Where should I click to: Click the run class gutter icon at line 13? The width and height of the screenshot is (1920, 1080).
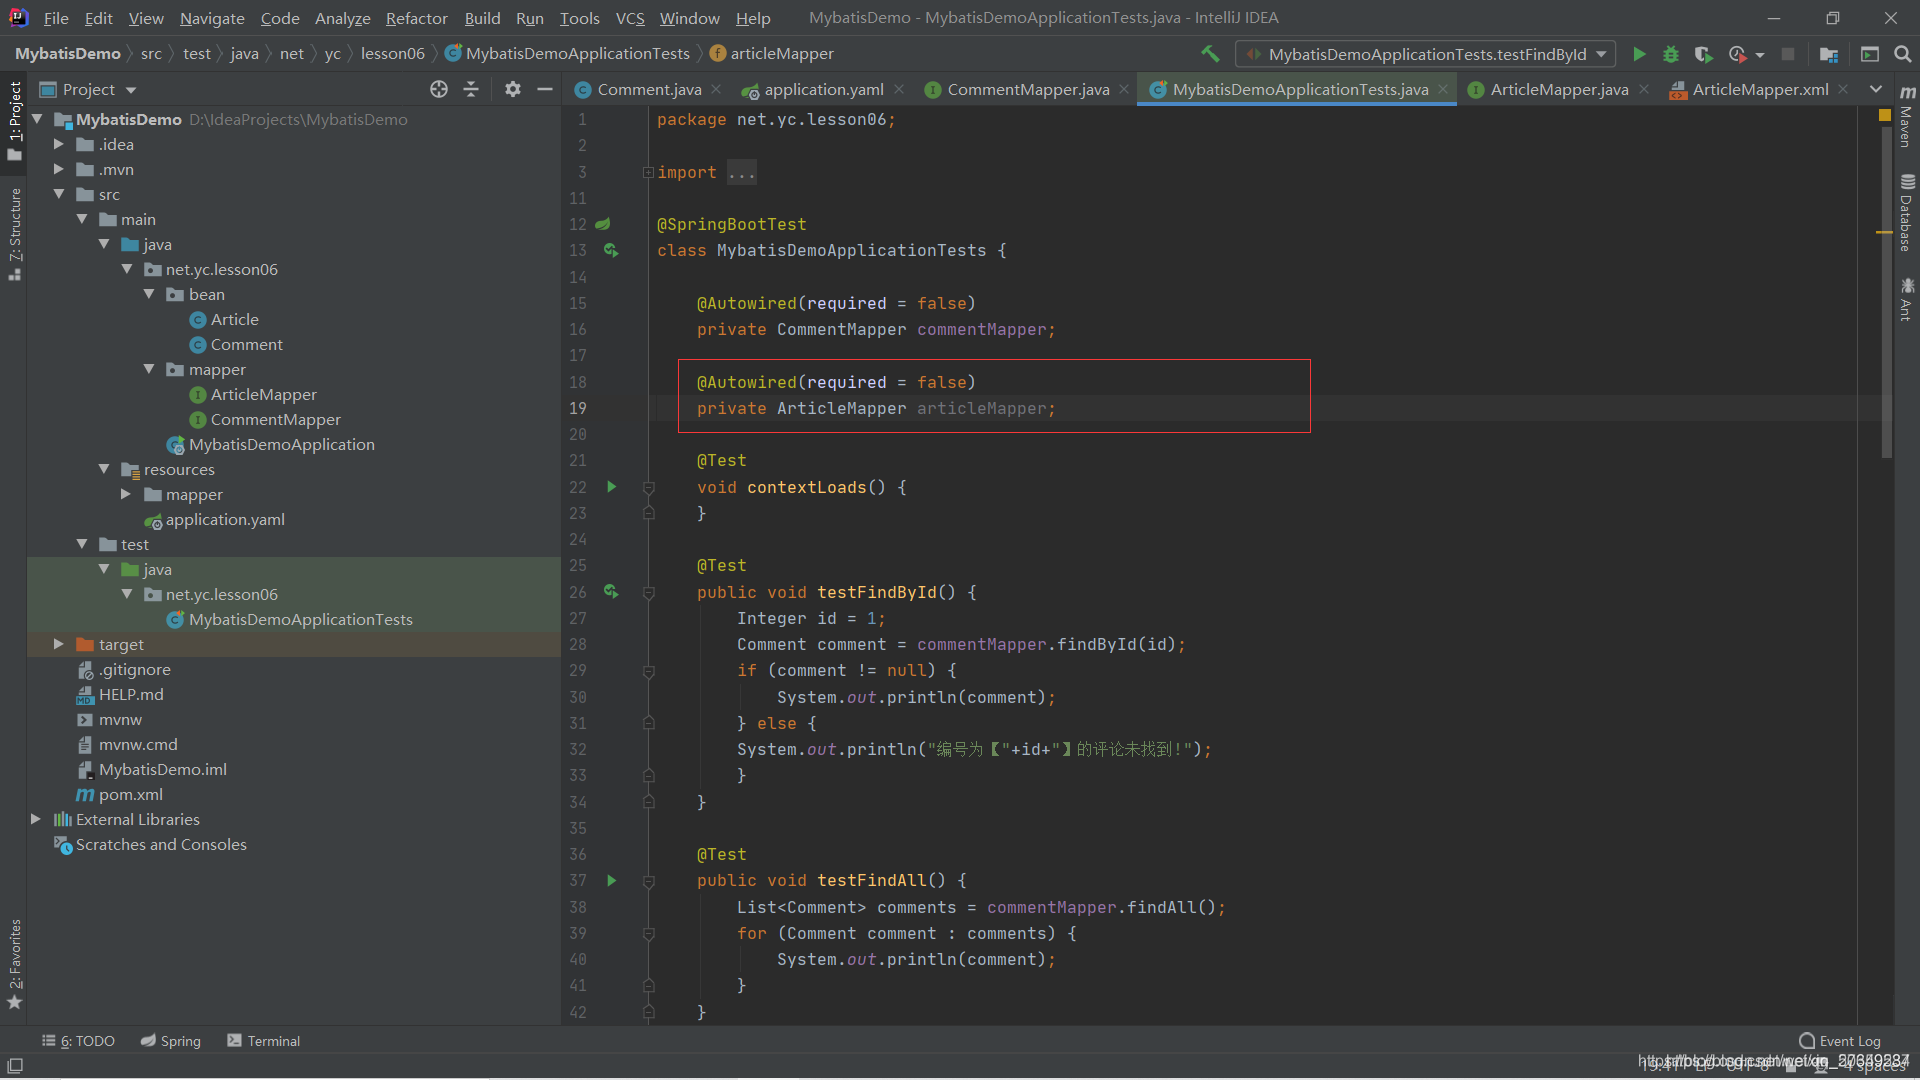pyautogui.click(x=611, y=250)
